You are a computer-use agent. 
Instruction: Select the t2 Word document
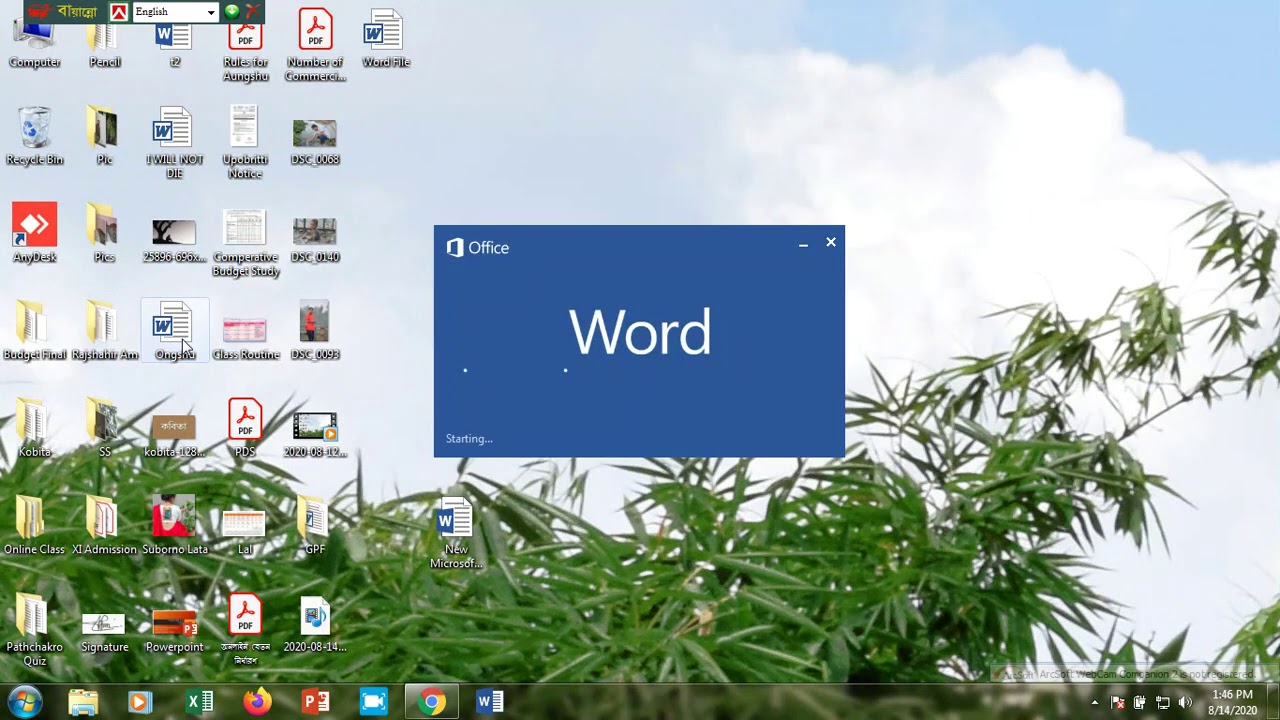coord(174,45)
